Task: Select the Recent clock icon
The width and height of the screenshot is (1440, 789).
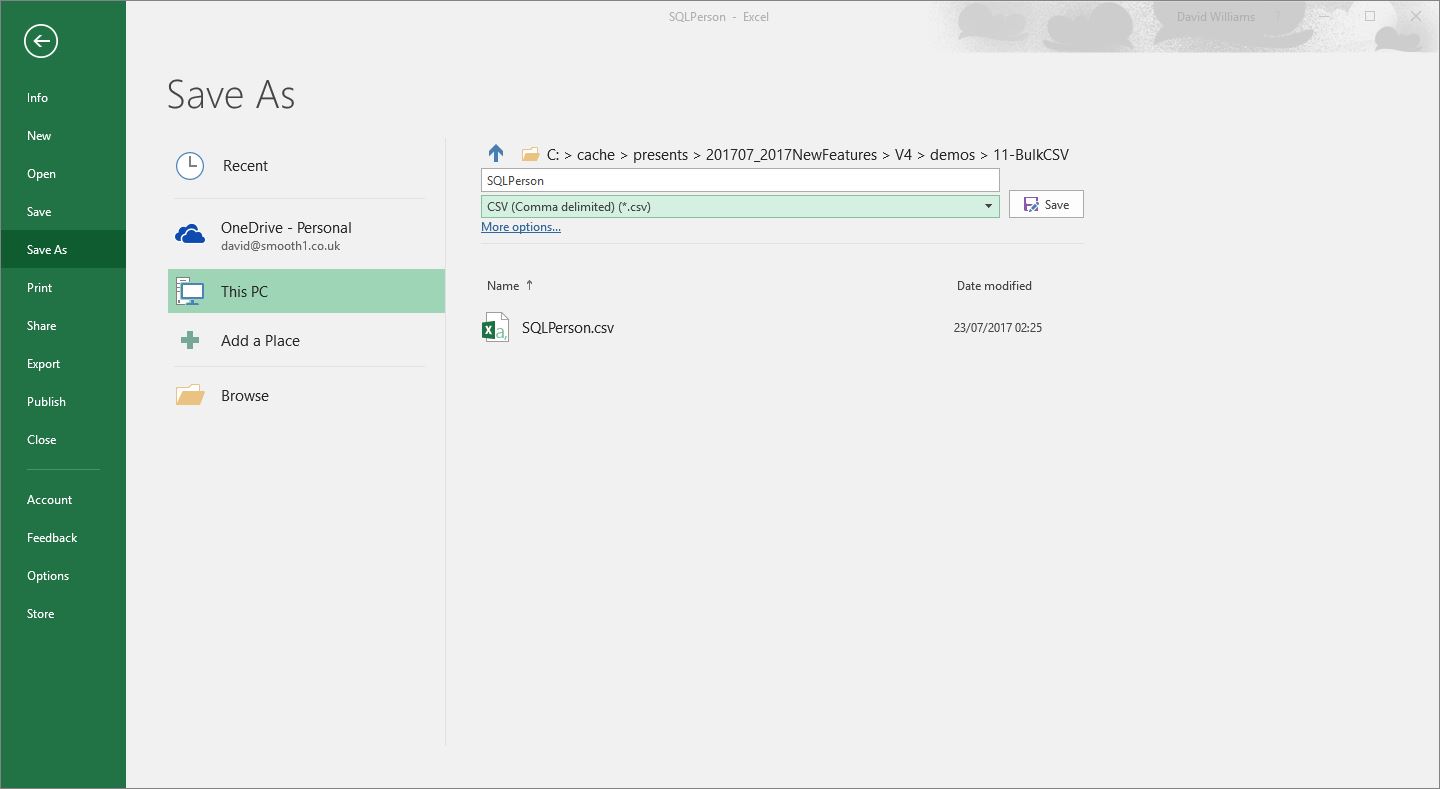Action: pos(190,166)
